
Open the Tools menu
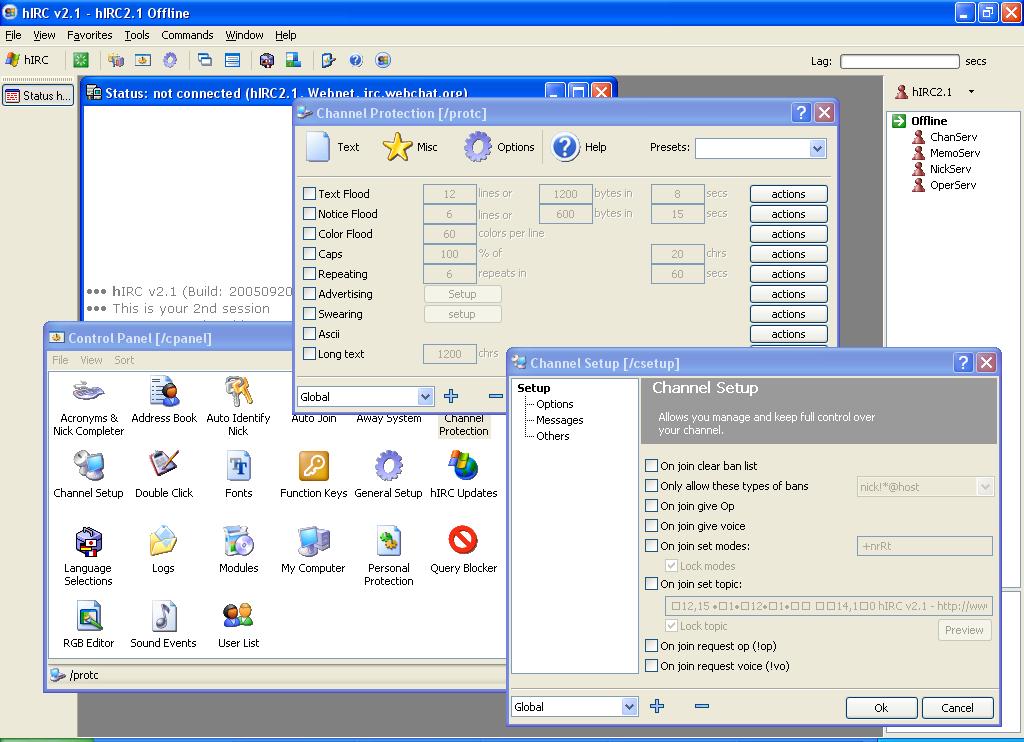coord(137,35)
